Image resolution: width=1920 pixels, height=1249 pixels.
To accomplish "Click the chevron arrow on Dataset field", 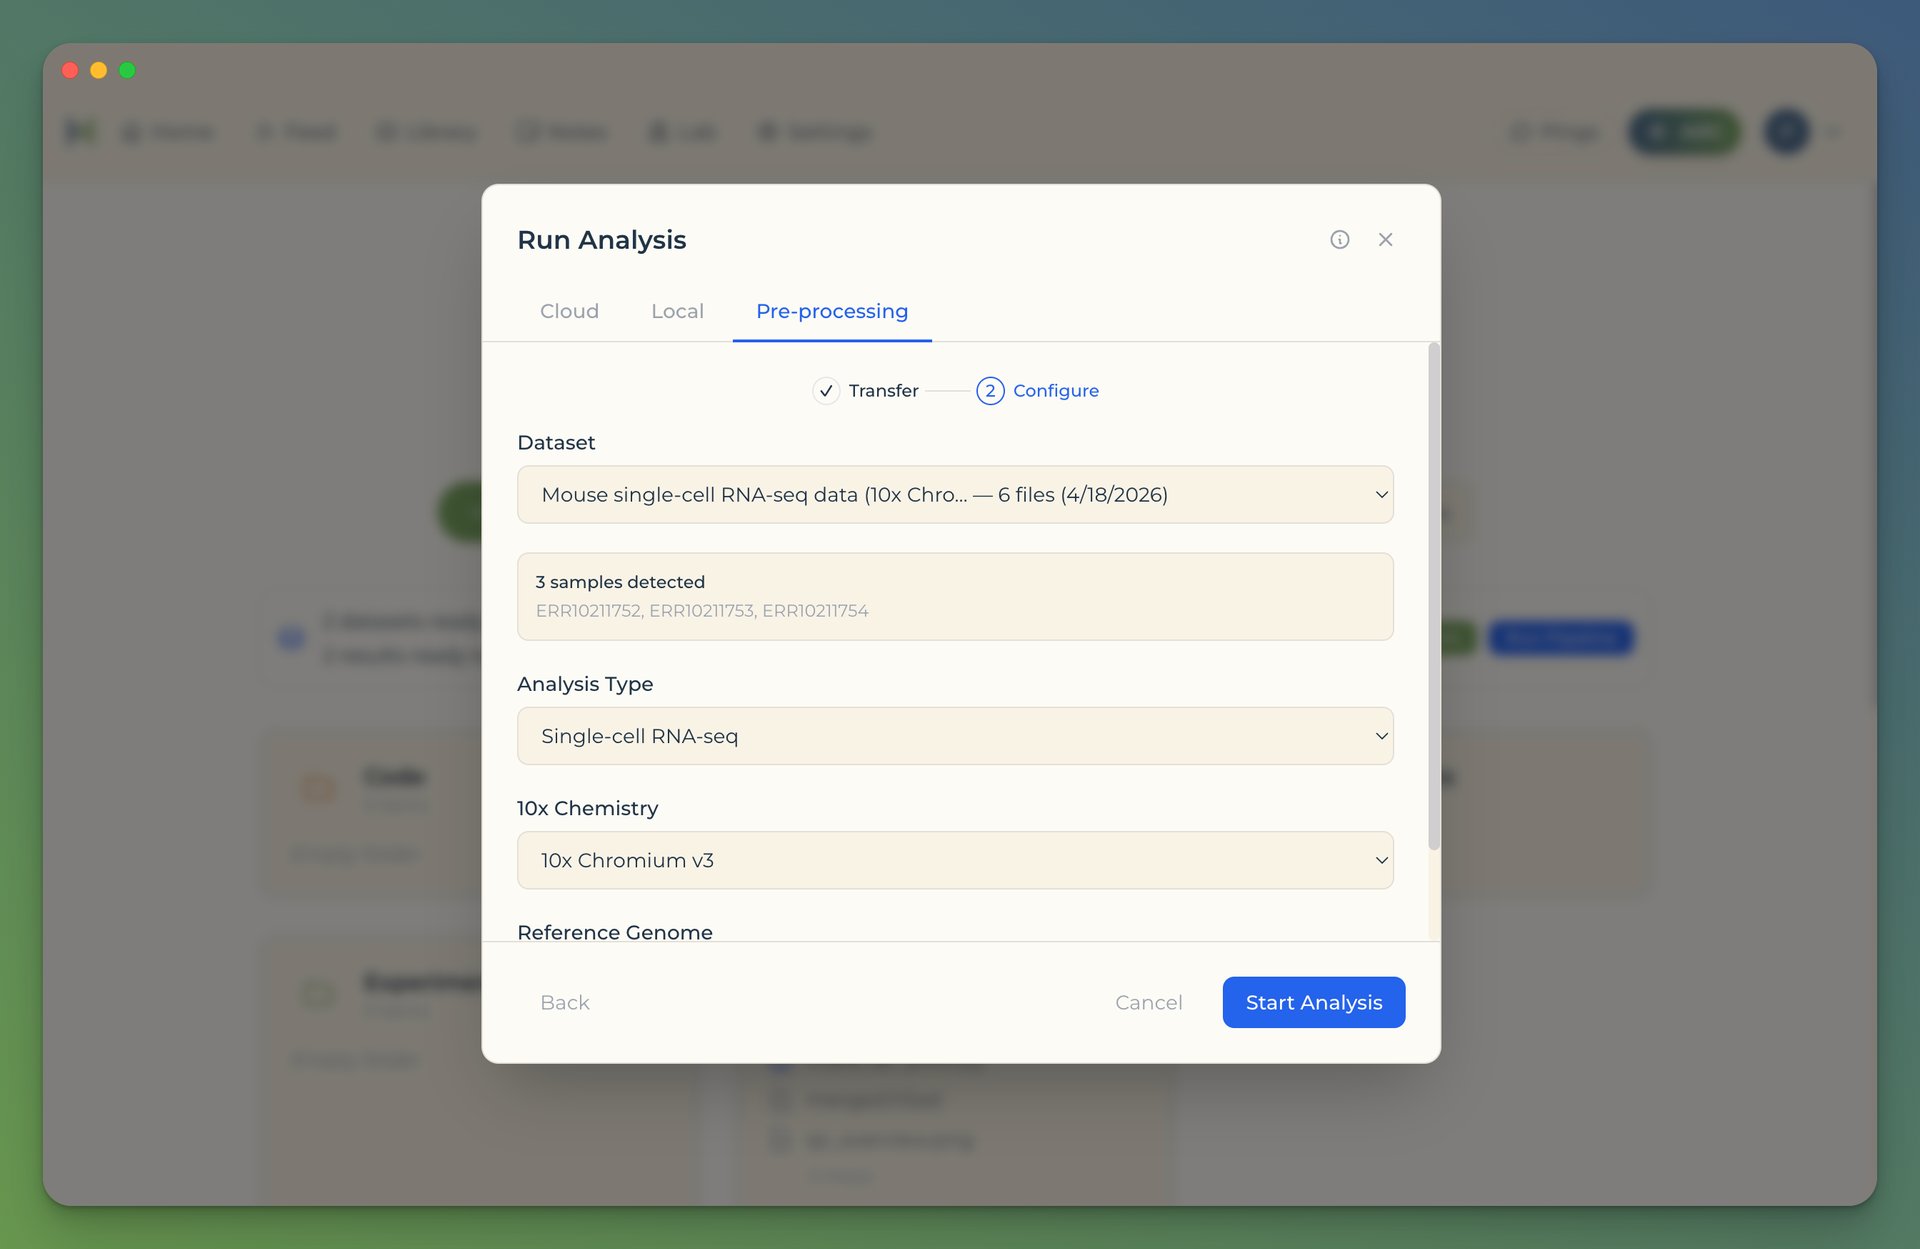I will click(x=1381, y=495).
